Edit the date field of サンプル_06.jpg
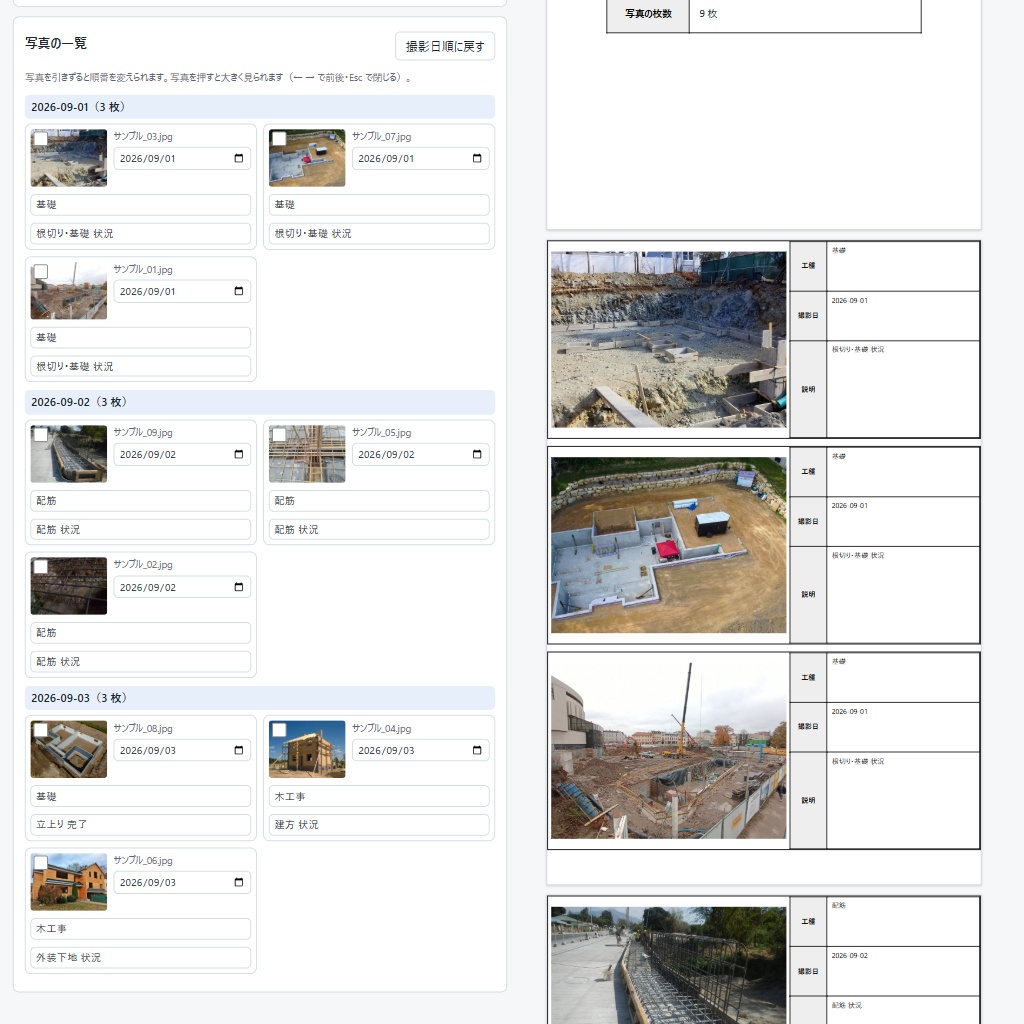The image size is (1024, 1024). point(182,882)
